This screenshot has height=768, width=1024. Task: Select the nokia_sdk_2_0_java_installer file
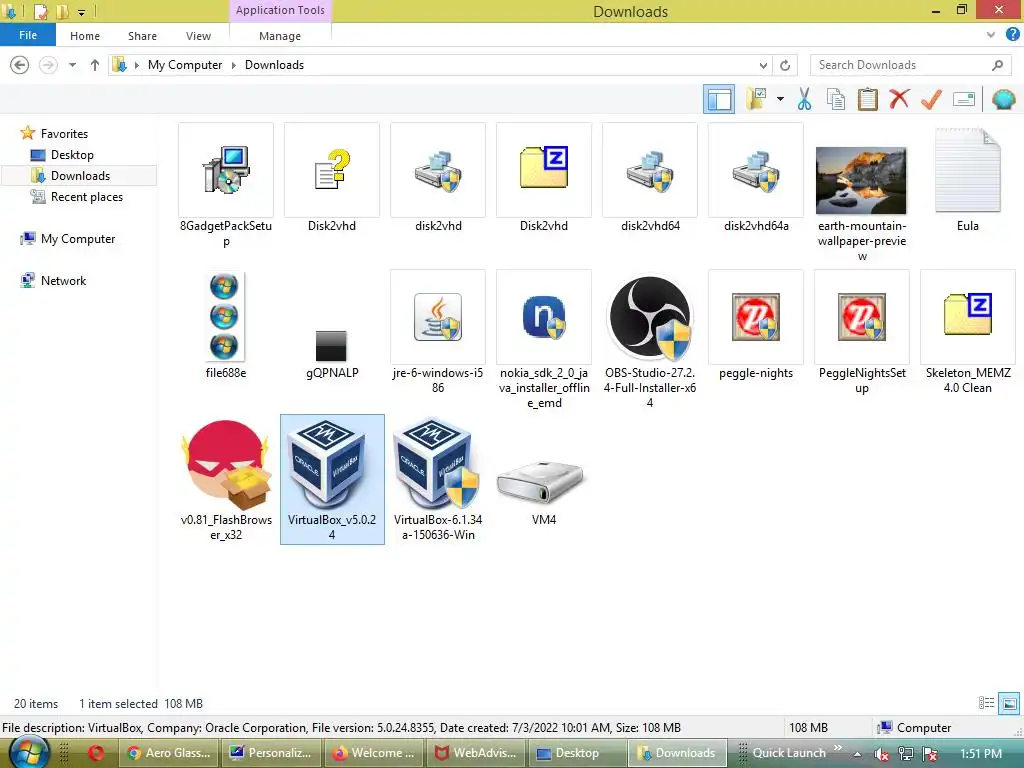coord(544,317)
